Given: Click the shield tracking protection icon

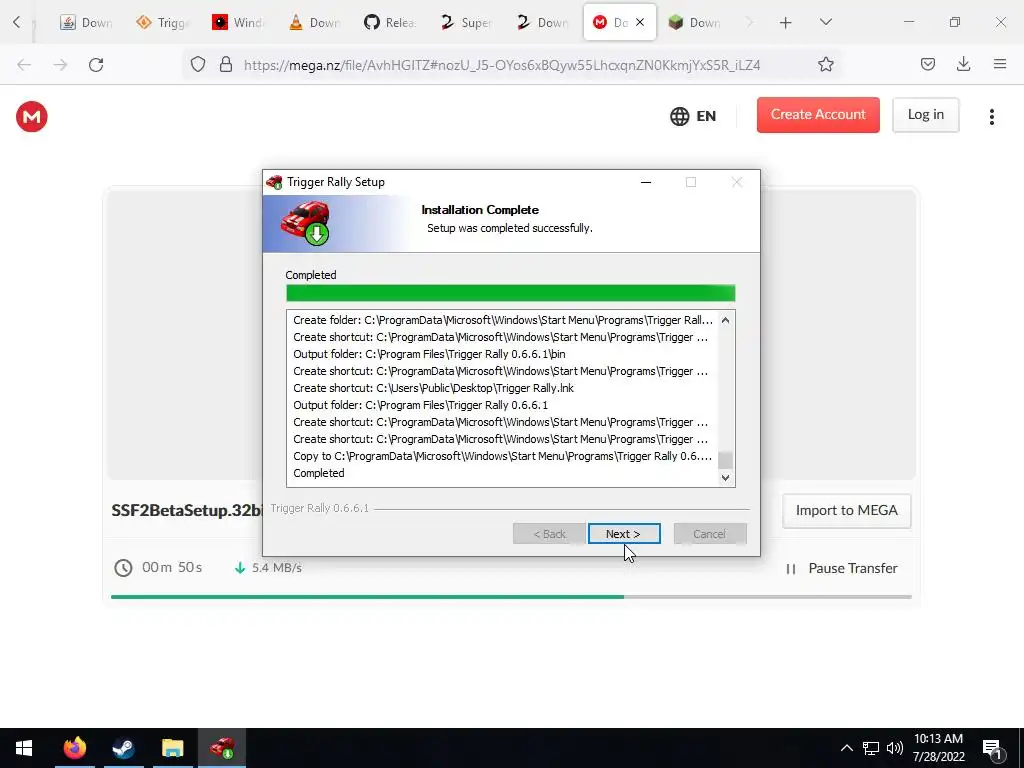Looking at the screenshot, I should coord(198,65).
